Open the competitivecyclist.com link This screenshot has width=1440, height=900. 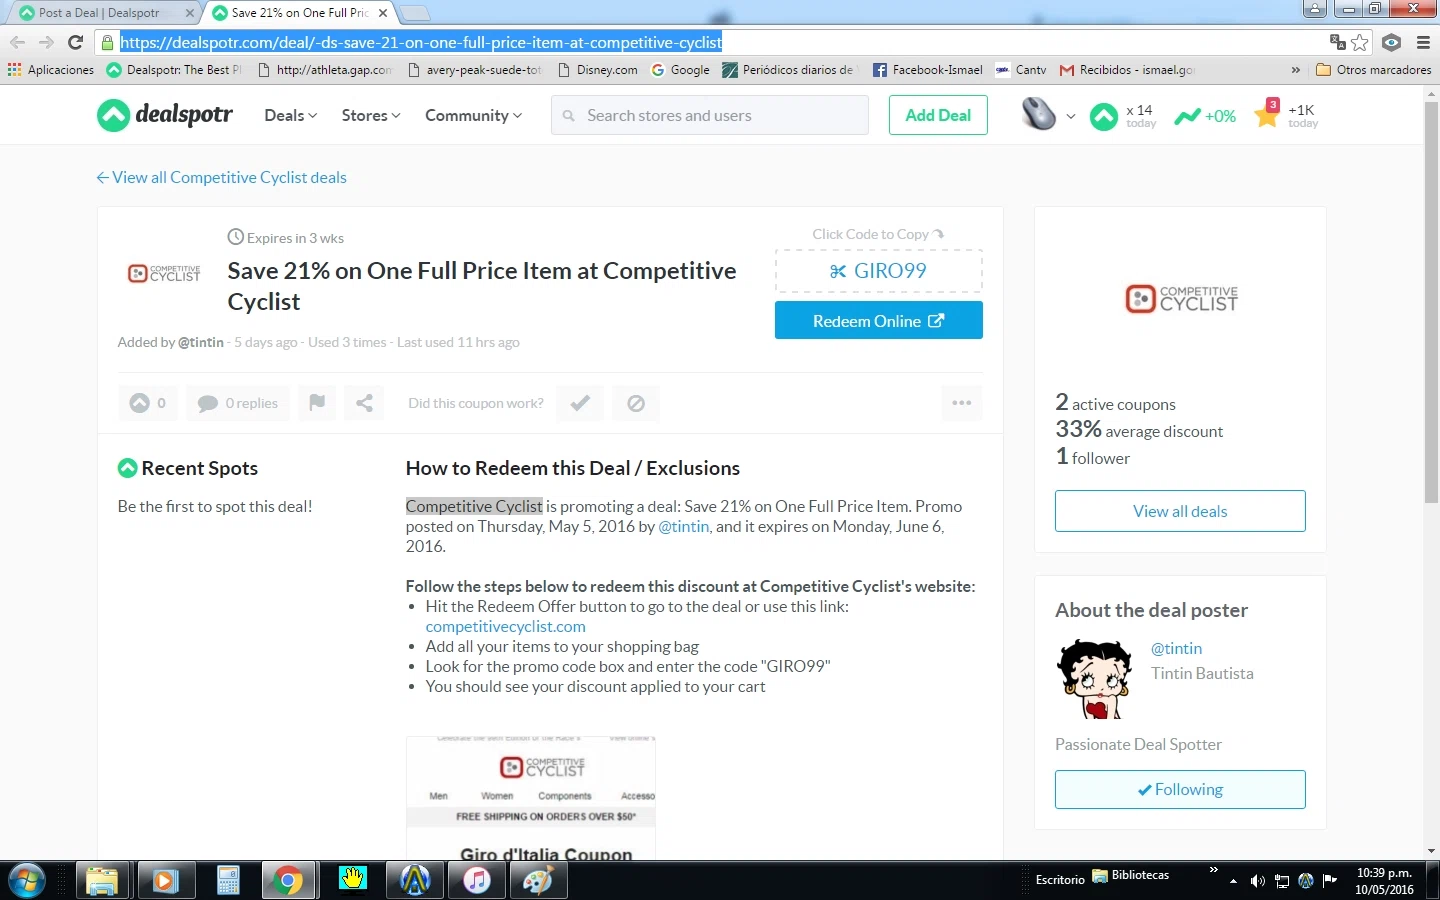click(x=505, y=626)
